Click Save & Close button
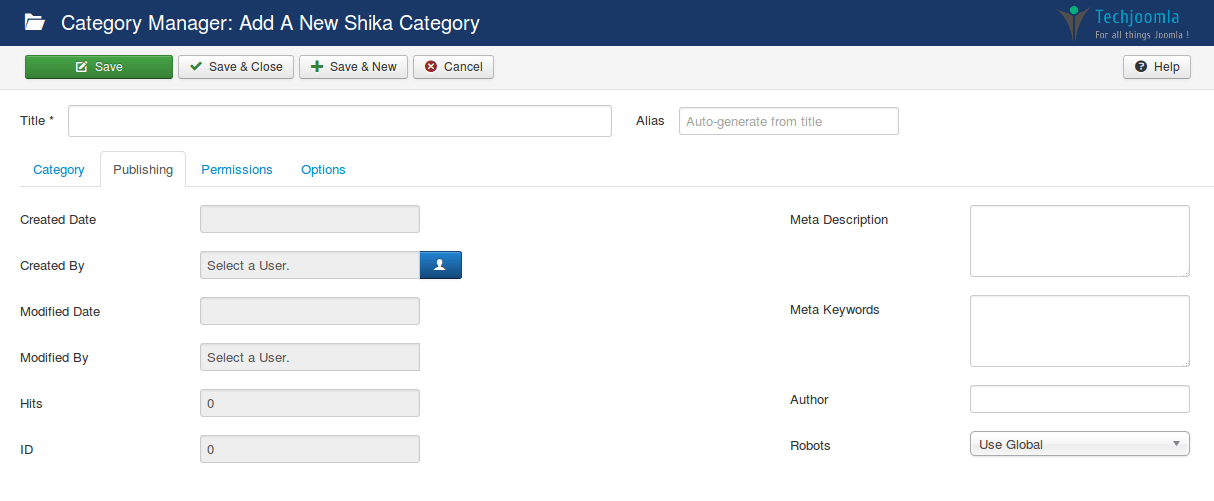Viewport: 1214px width, 501px height. [x=236, y=67]
